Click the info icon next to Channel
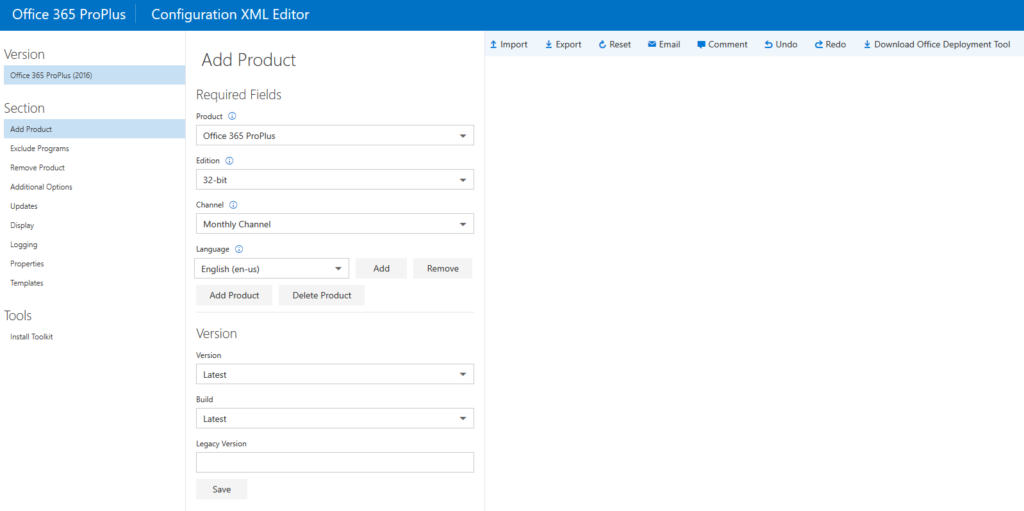 tap(234, 205)
